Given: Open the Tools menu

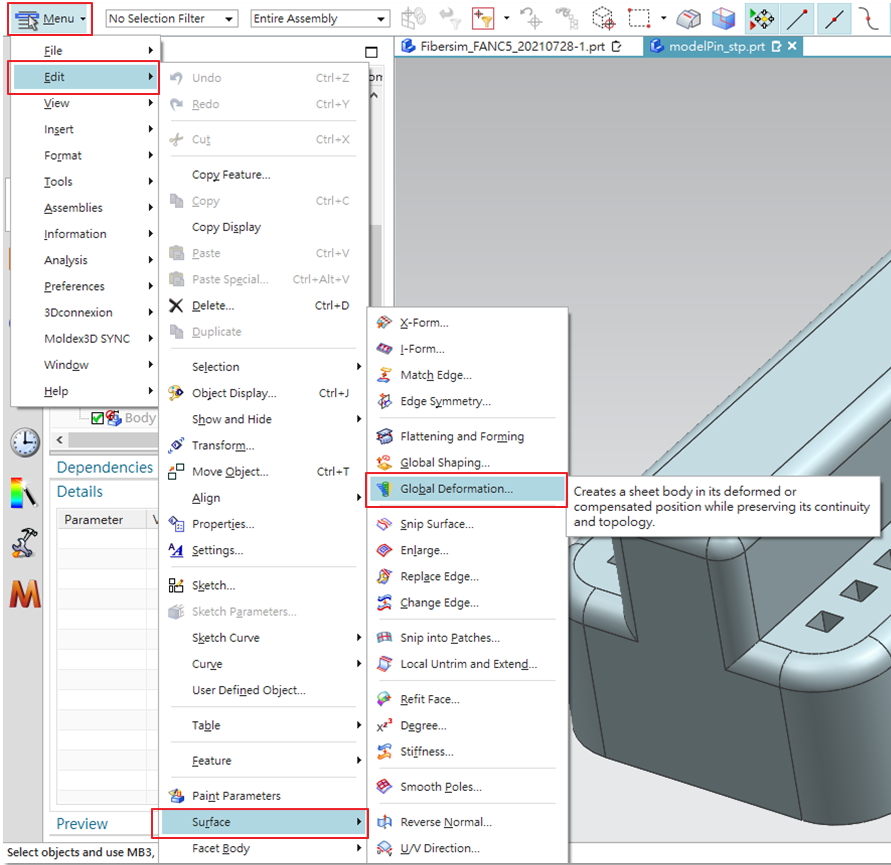Looking at the screenshot, I should (84, 181).
